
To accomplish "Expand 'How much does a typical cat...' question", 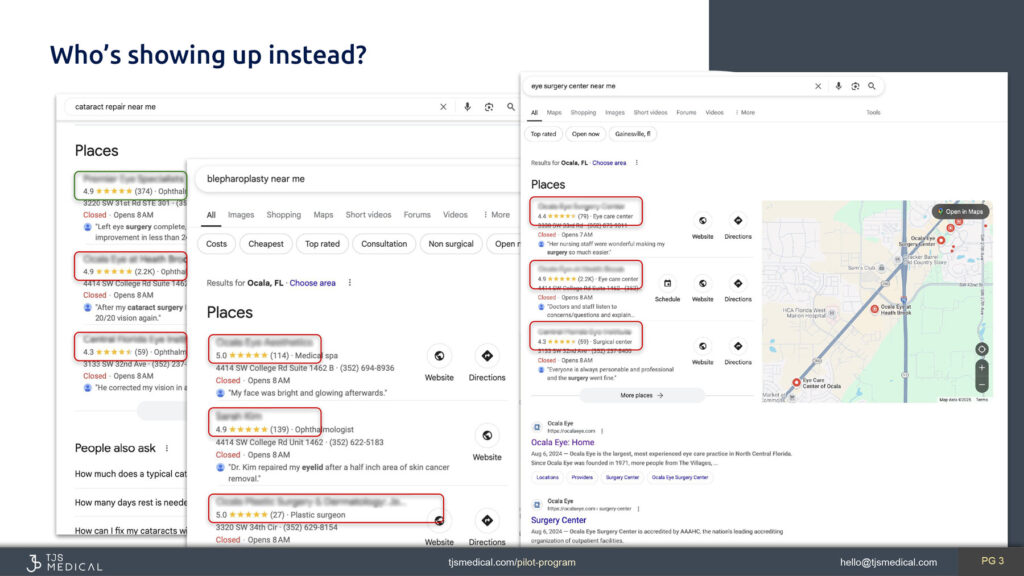I will click(131, 474).
